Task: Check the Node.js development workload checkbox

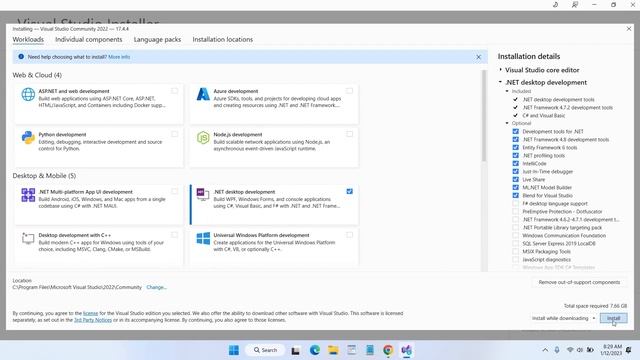Action: (349, 134)
